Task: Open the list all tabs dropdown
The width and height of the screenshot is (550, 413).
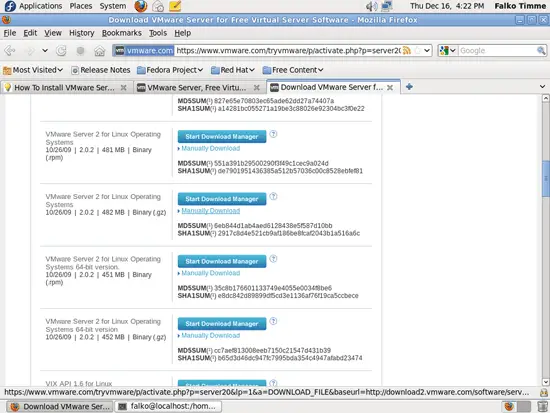Action: point(542,87)
